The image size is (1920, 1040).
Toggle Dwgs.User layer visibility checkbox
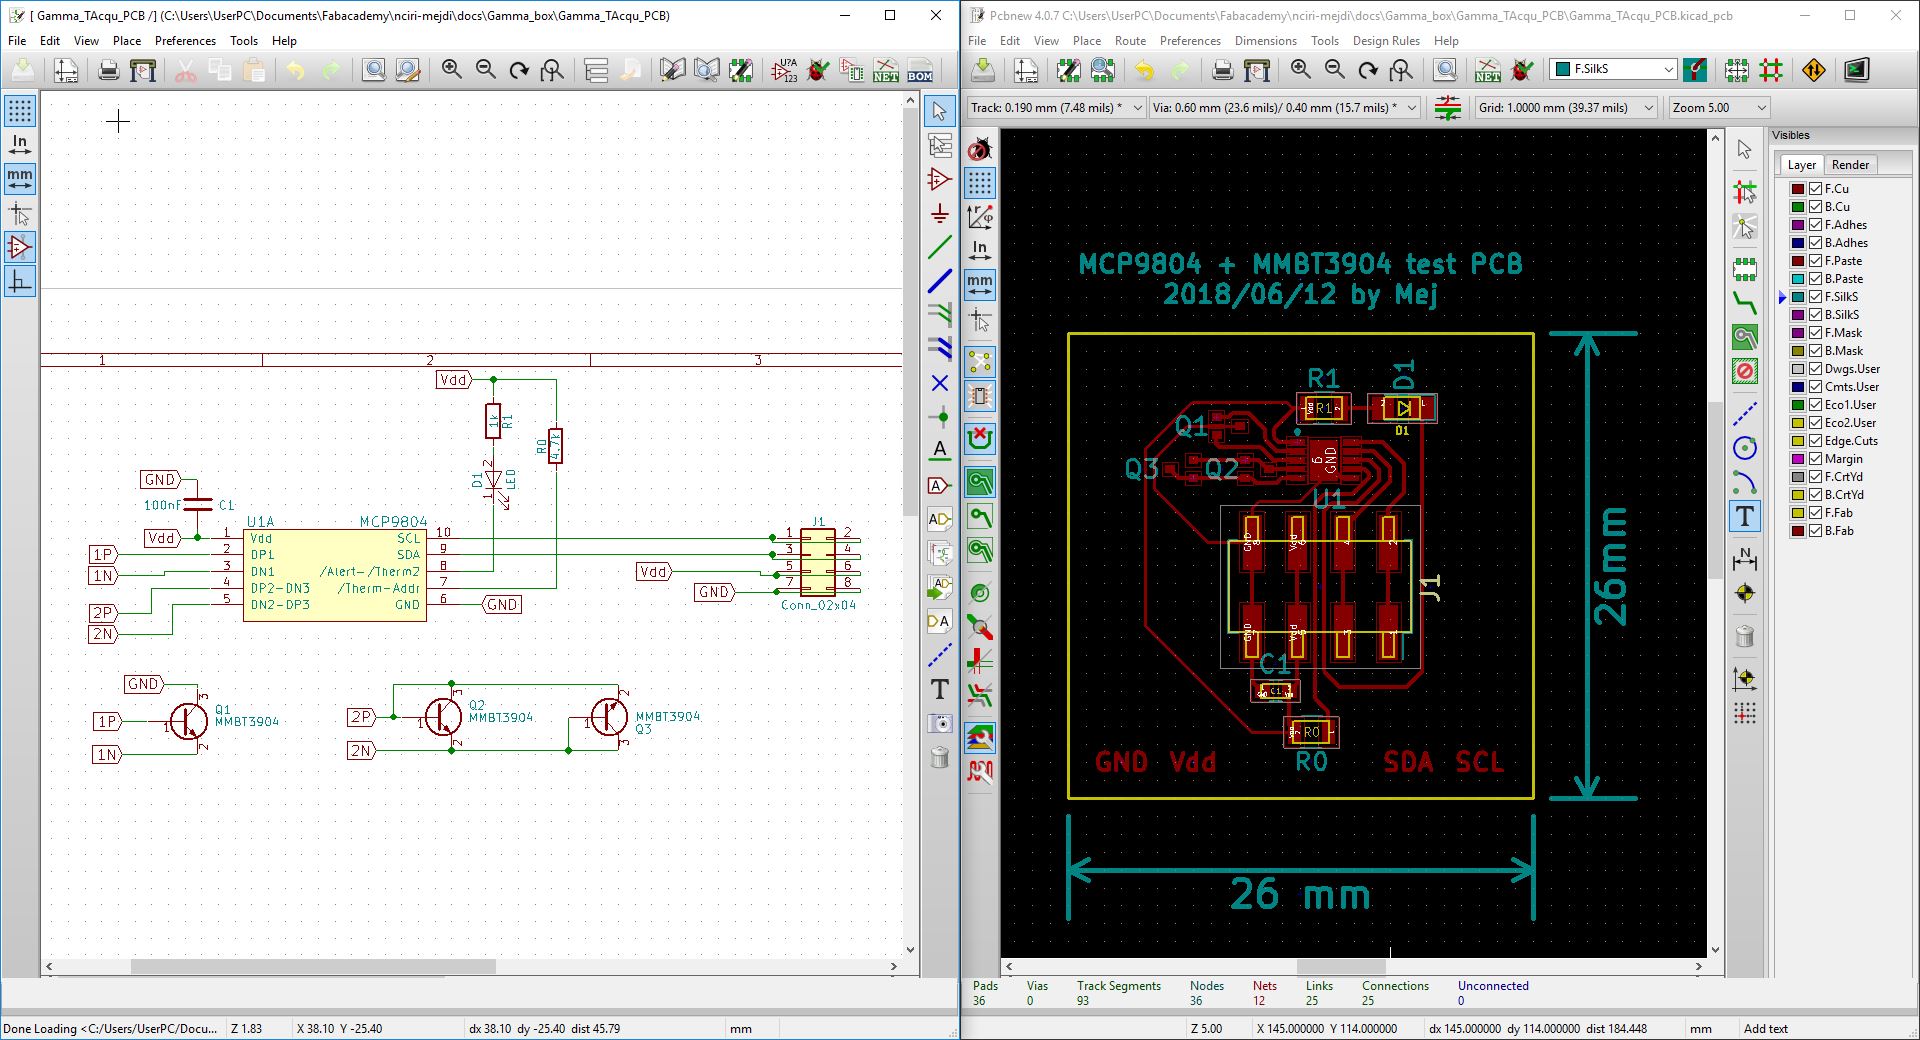[1815, 369]
